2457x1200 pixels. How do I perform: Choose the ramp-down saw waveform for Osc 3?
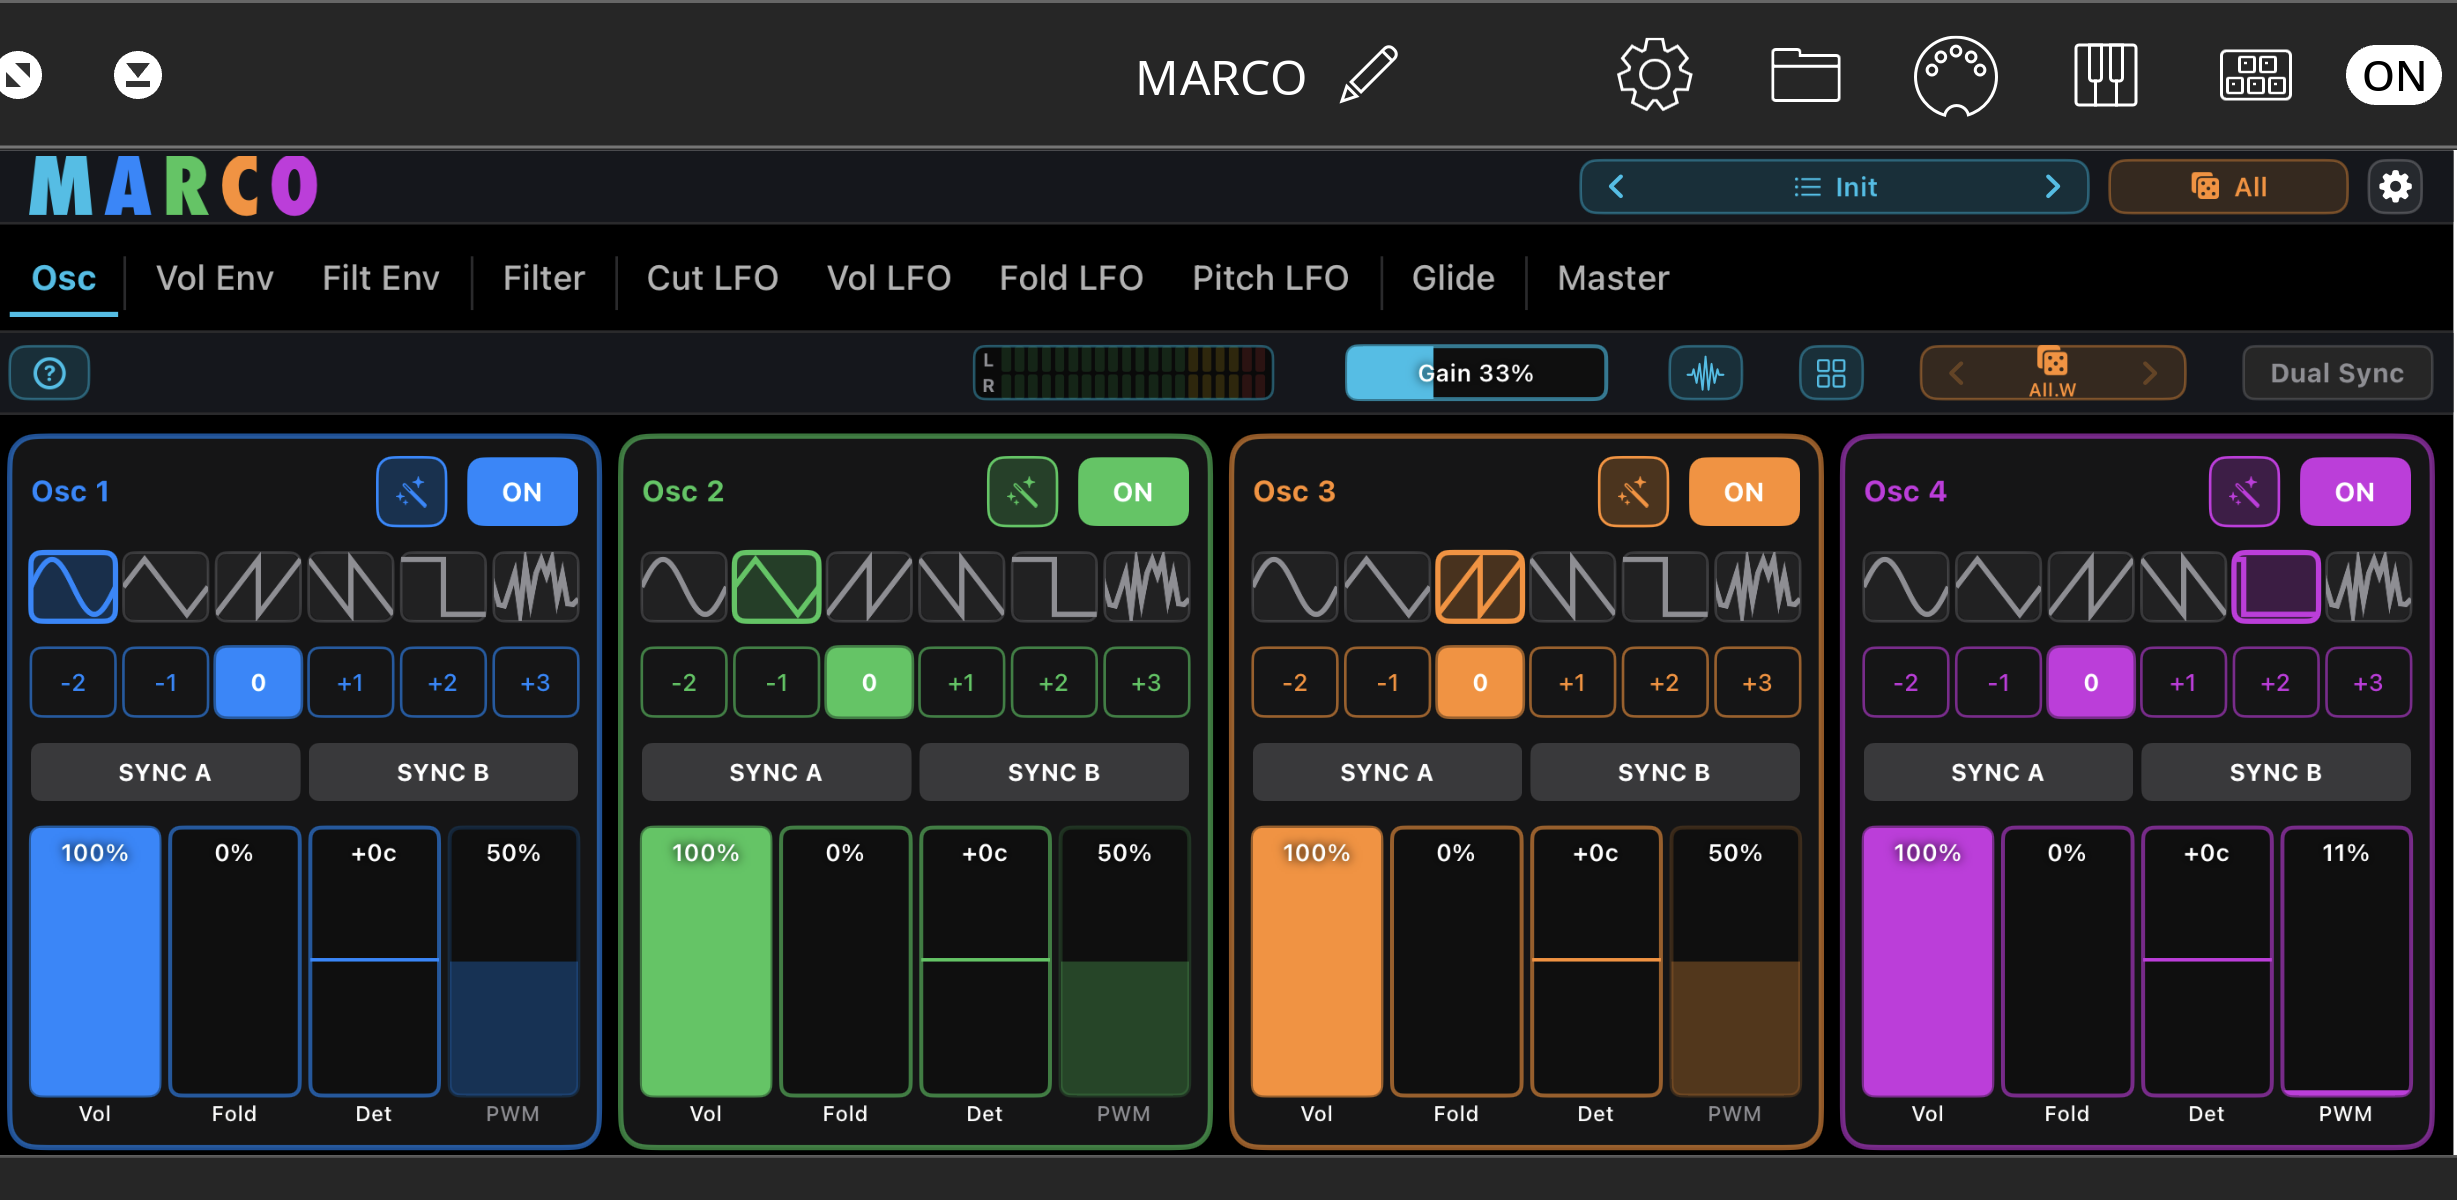1572,587
